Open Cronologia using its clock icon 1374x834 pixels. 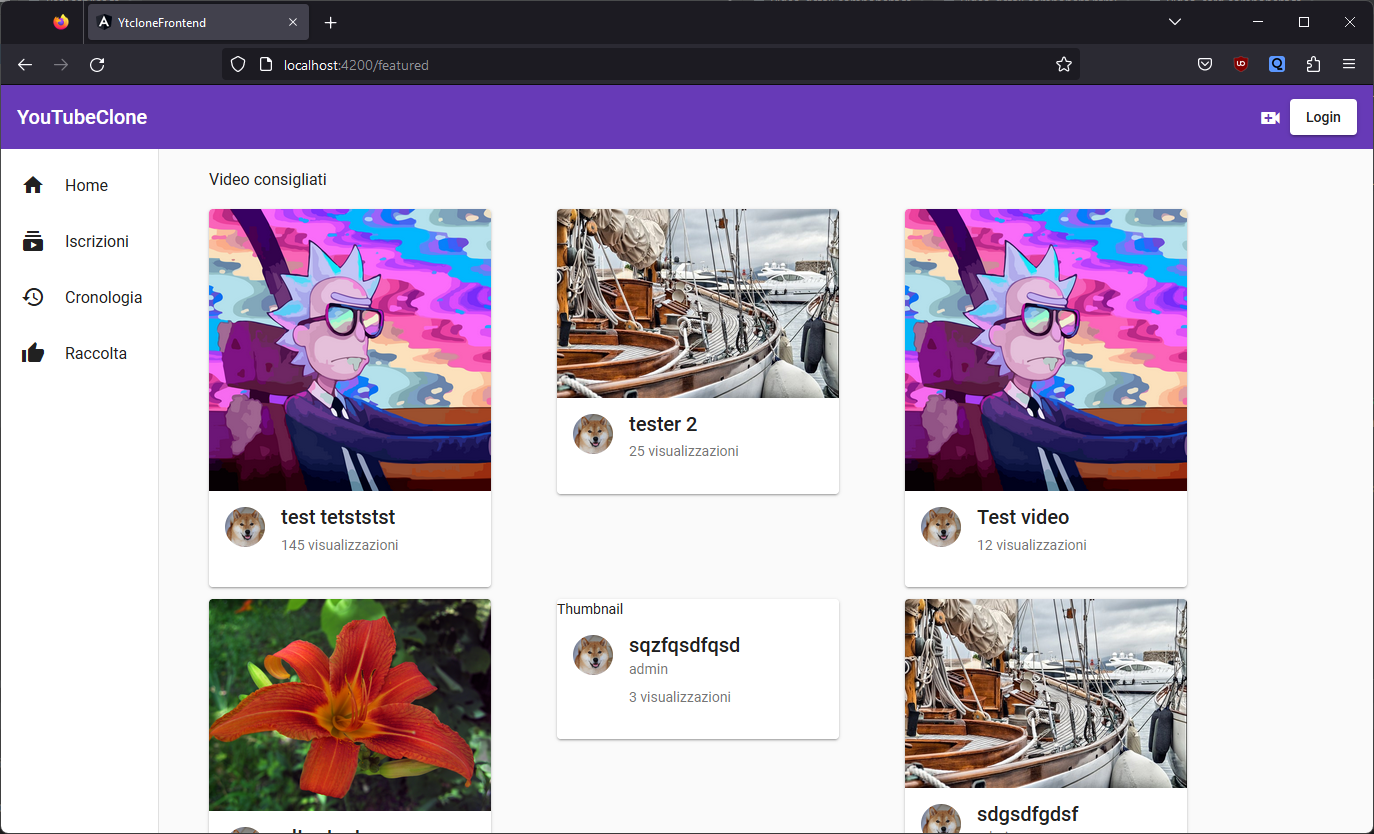pos(33,297)
